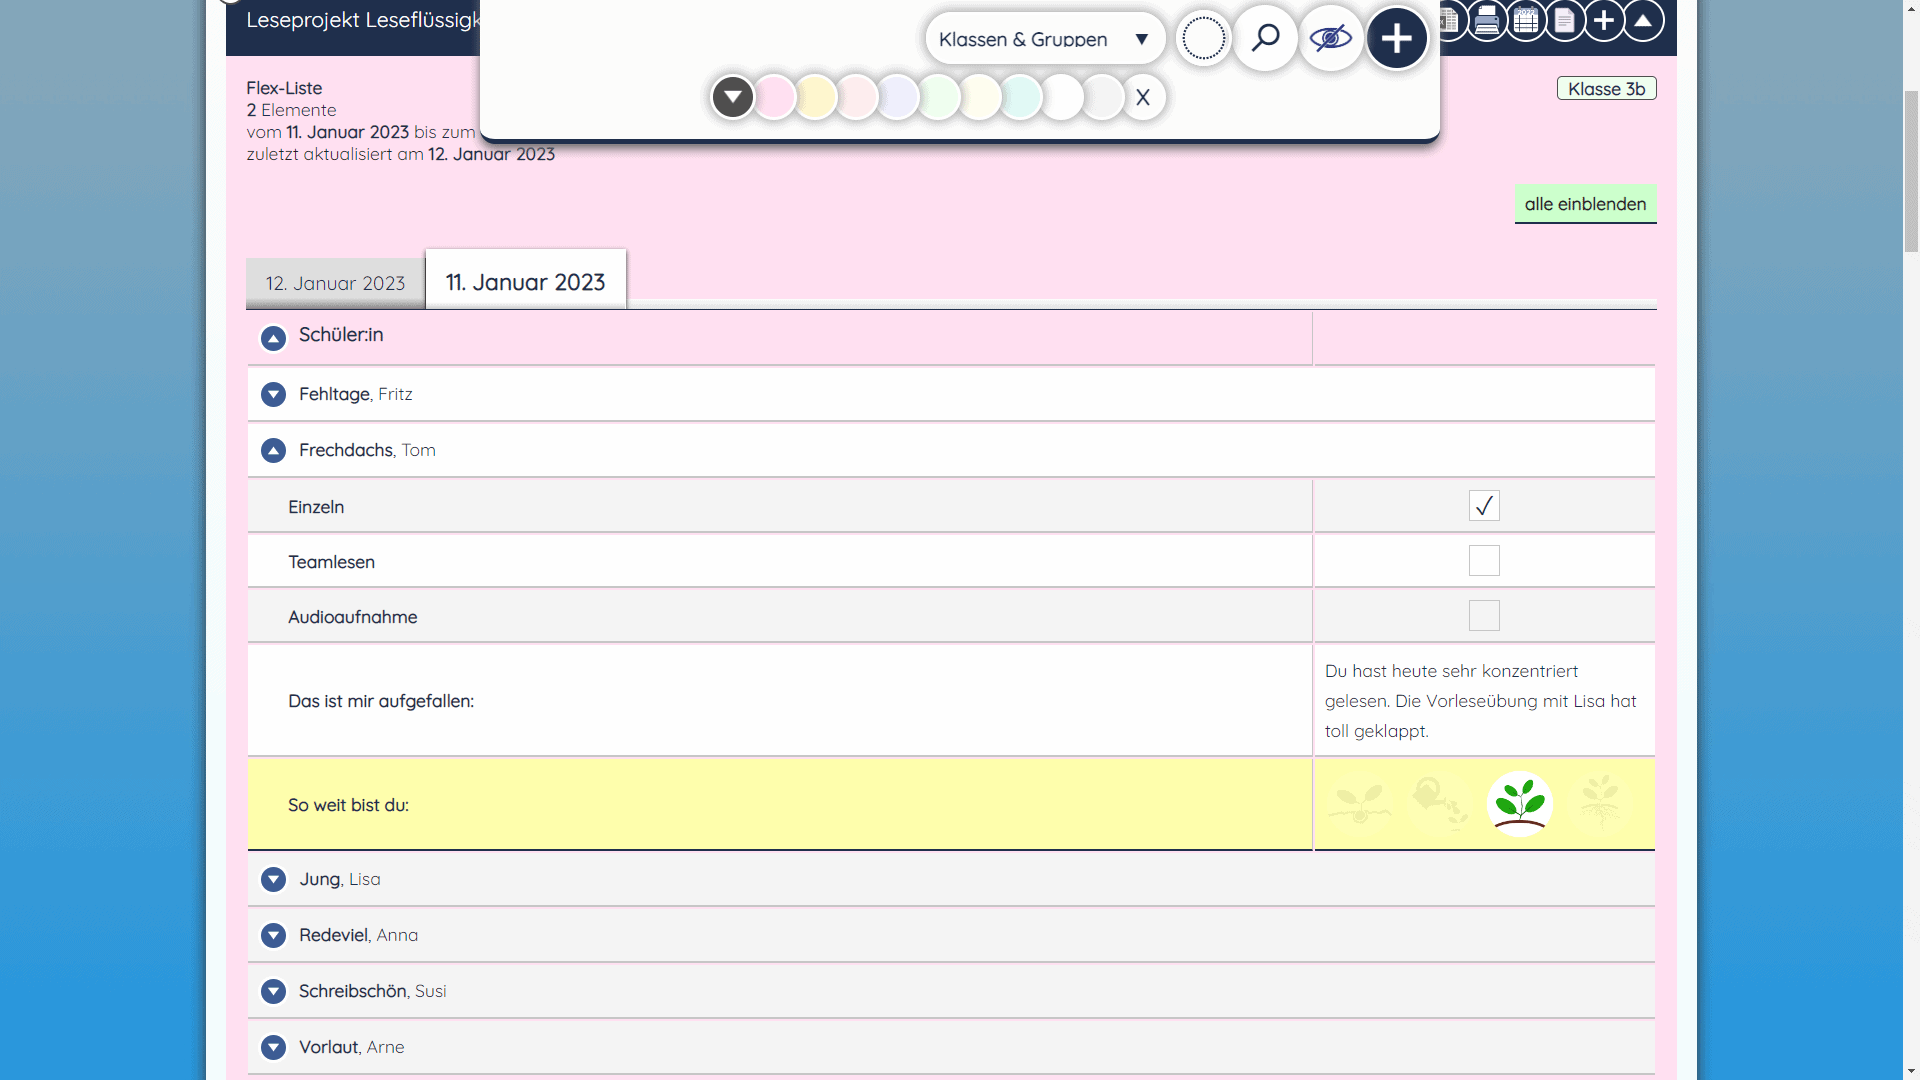Screen dimensions: 1920x1080
Task: Click the alle einblenden button
Action: coord(1585,204)
